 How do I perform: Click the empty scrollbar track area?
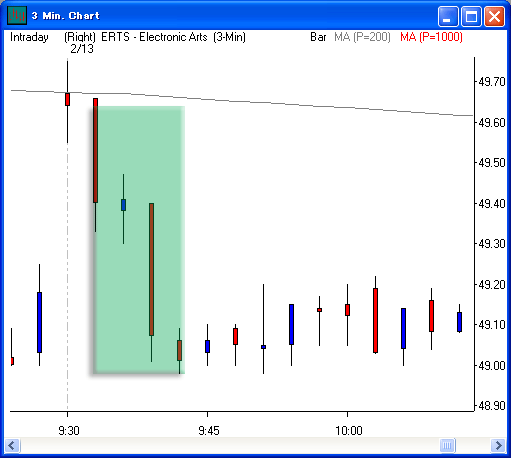(230, 445)
